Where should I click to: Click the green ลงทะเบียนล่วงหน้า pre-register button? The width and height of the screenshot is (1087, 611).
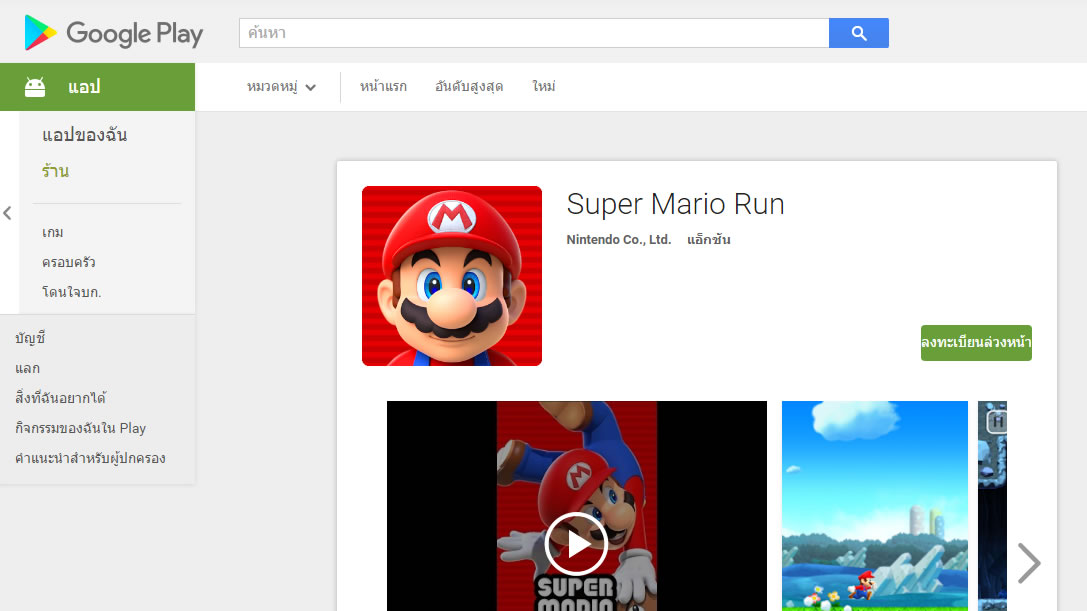pyautogui.click(x=976, y=343)
